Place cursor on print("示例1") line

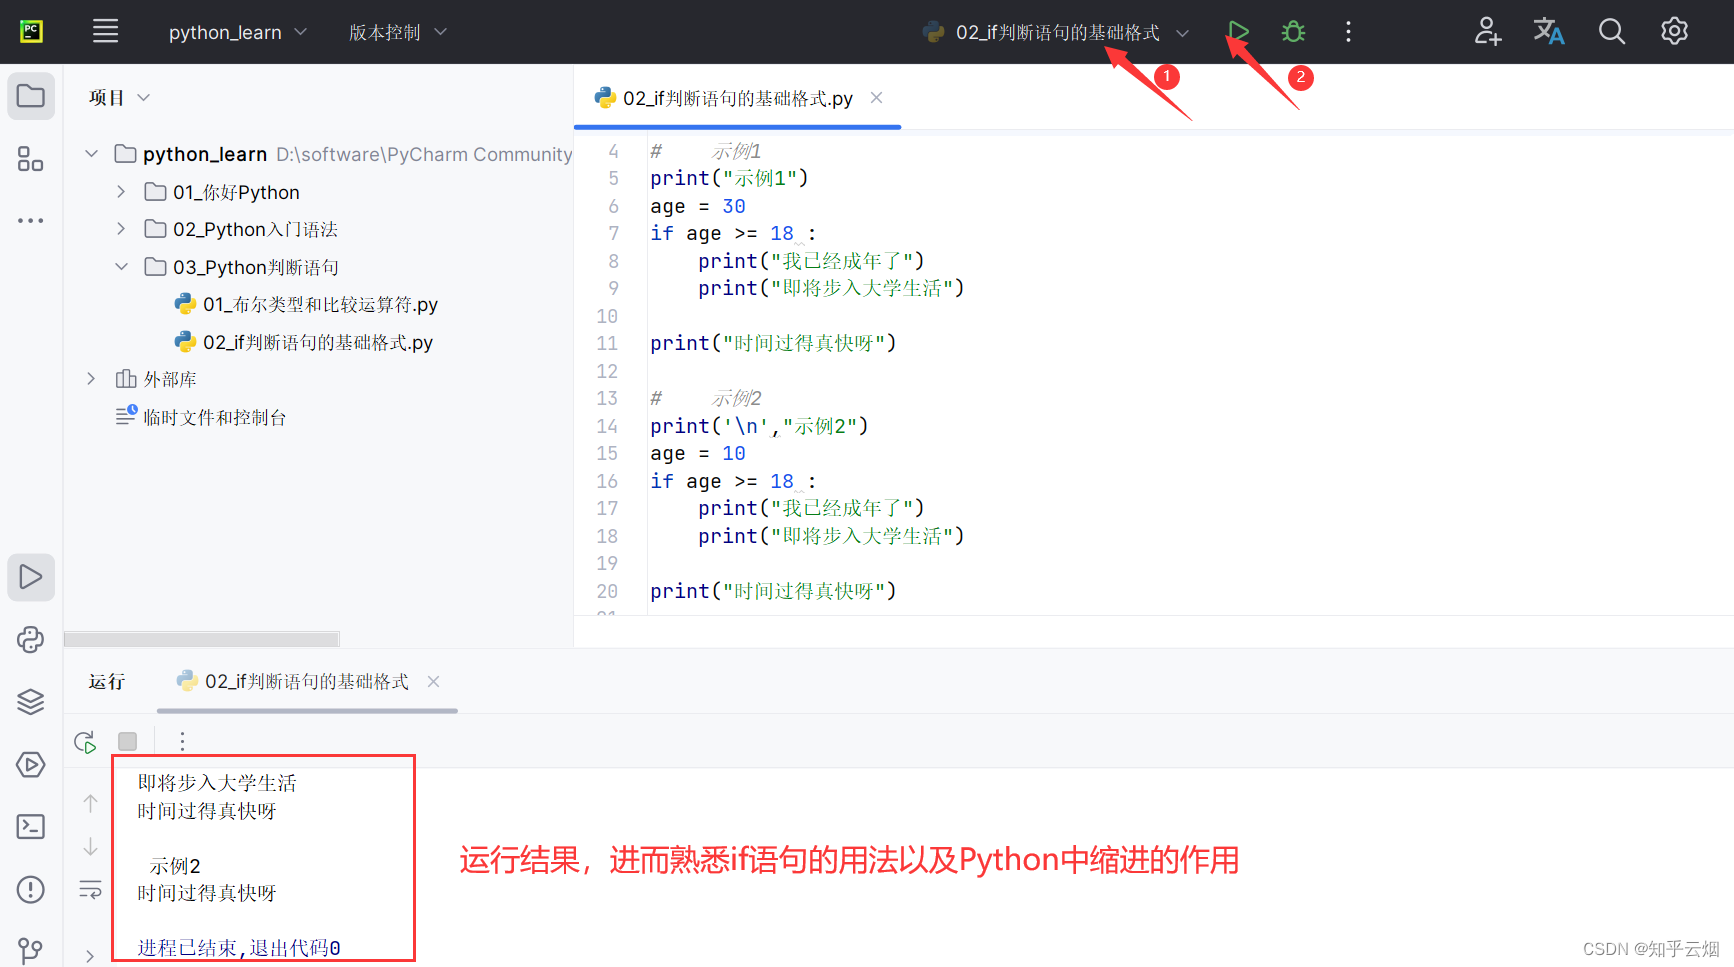[x=729, y=178]
